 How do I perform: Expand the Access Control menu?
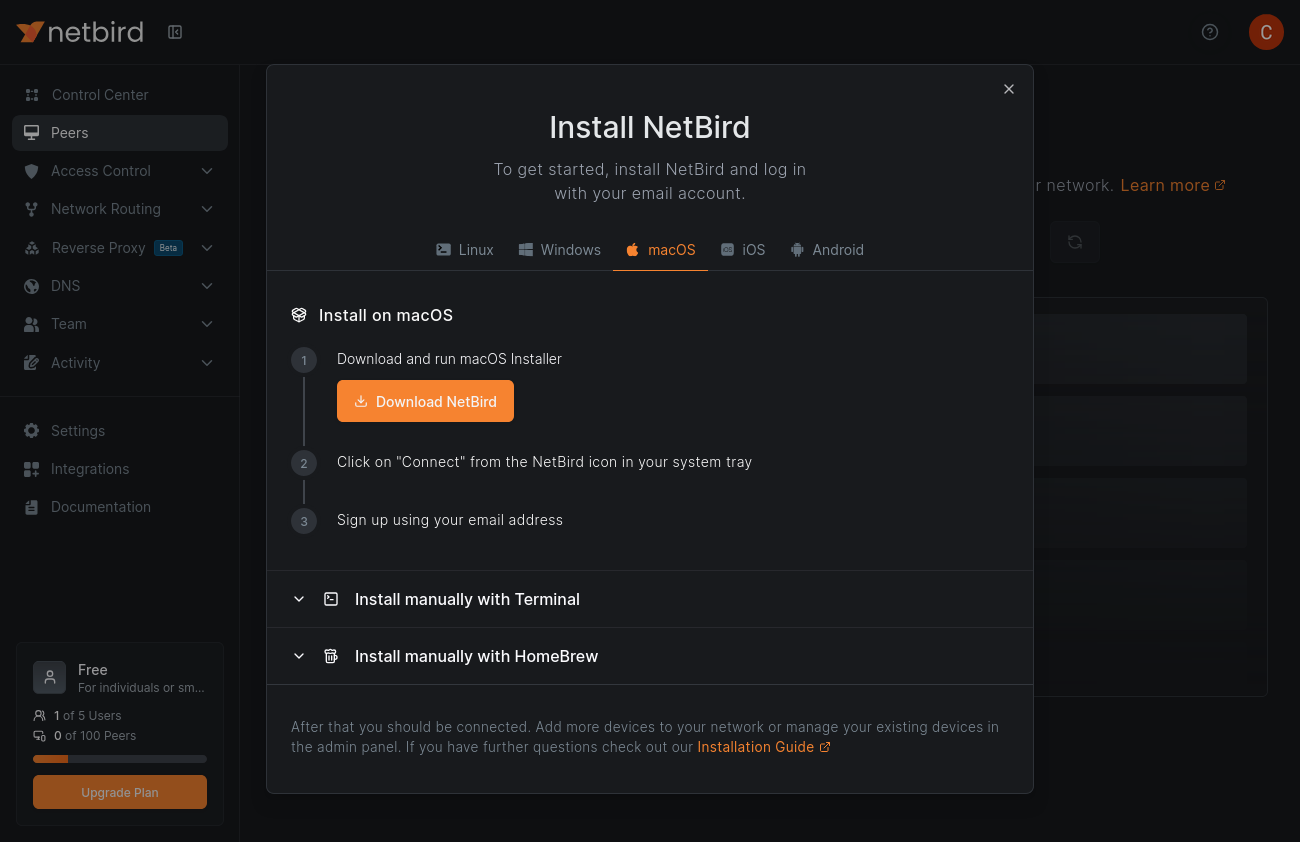tap(120, 171)
